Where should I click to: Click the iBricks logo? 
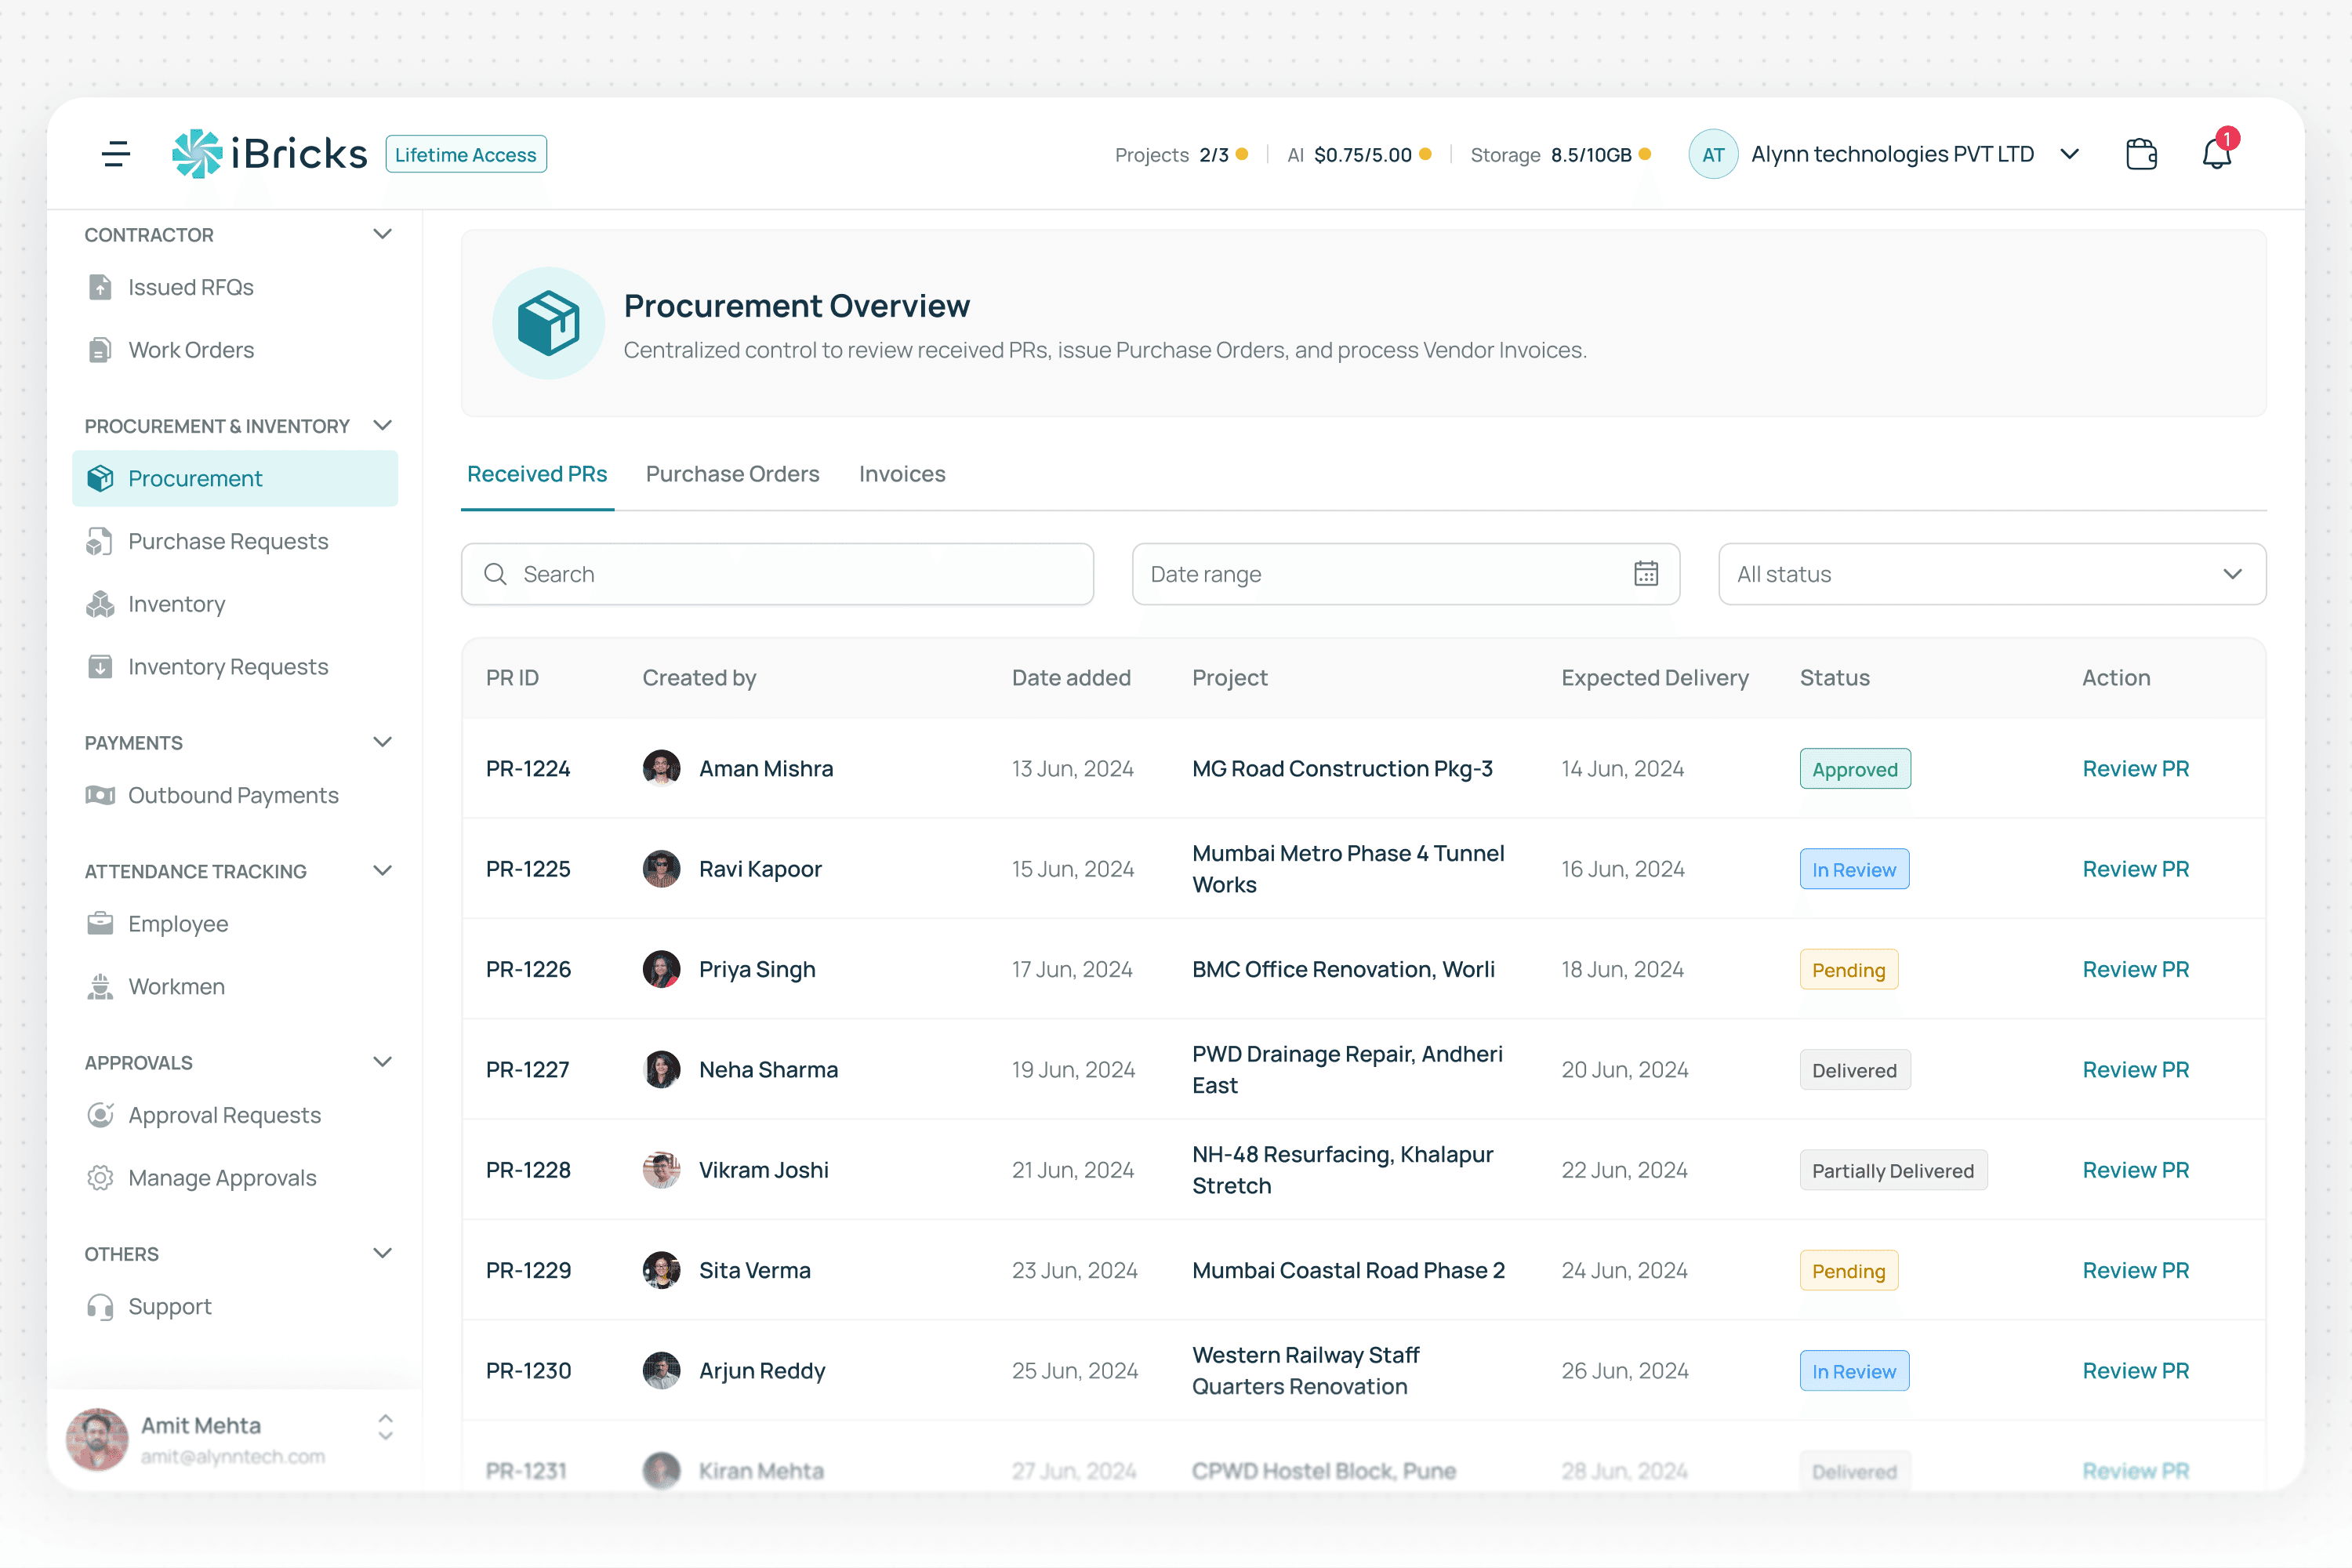(x=269, y=154)
